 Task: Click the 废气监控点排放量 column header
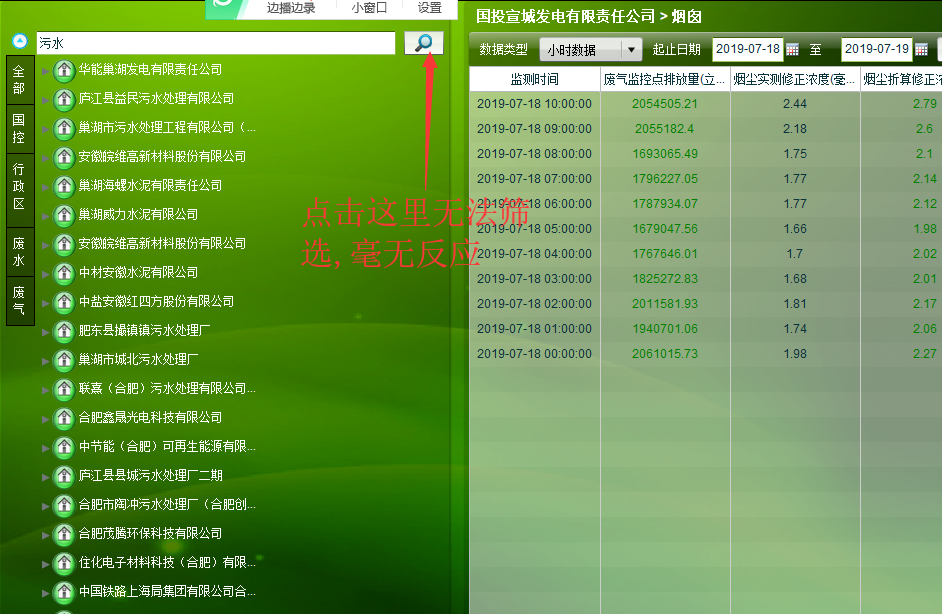665,79
